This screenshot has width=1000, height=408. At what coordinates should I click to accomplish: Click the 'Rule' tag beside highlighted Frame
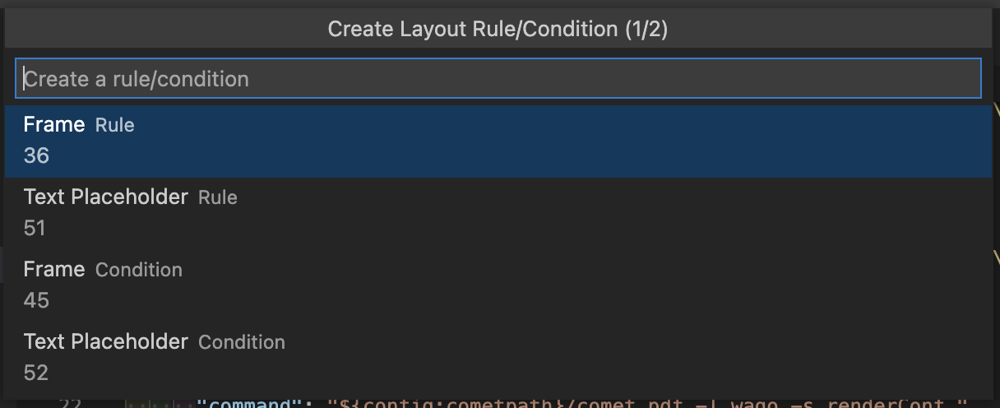[x=115, y=125]
